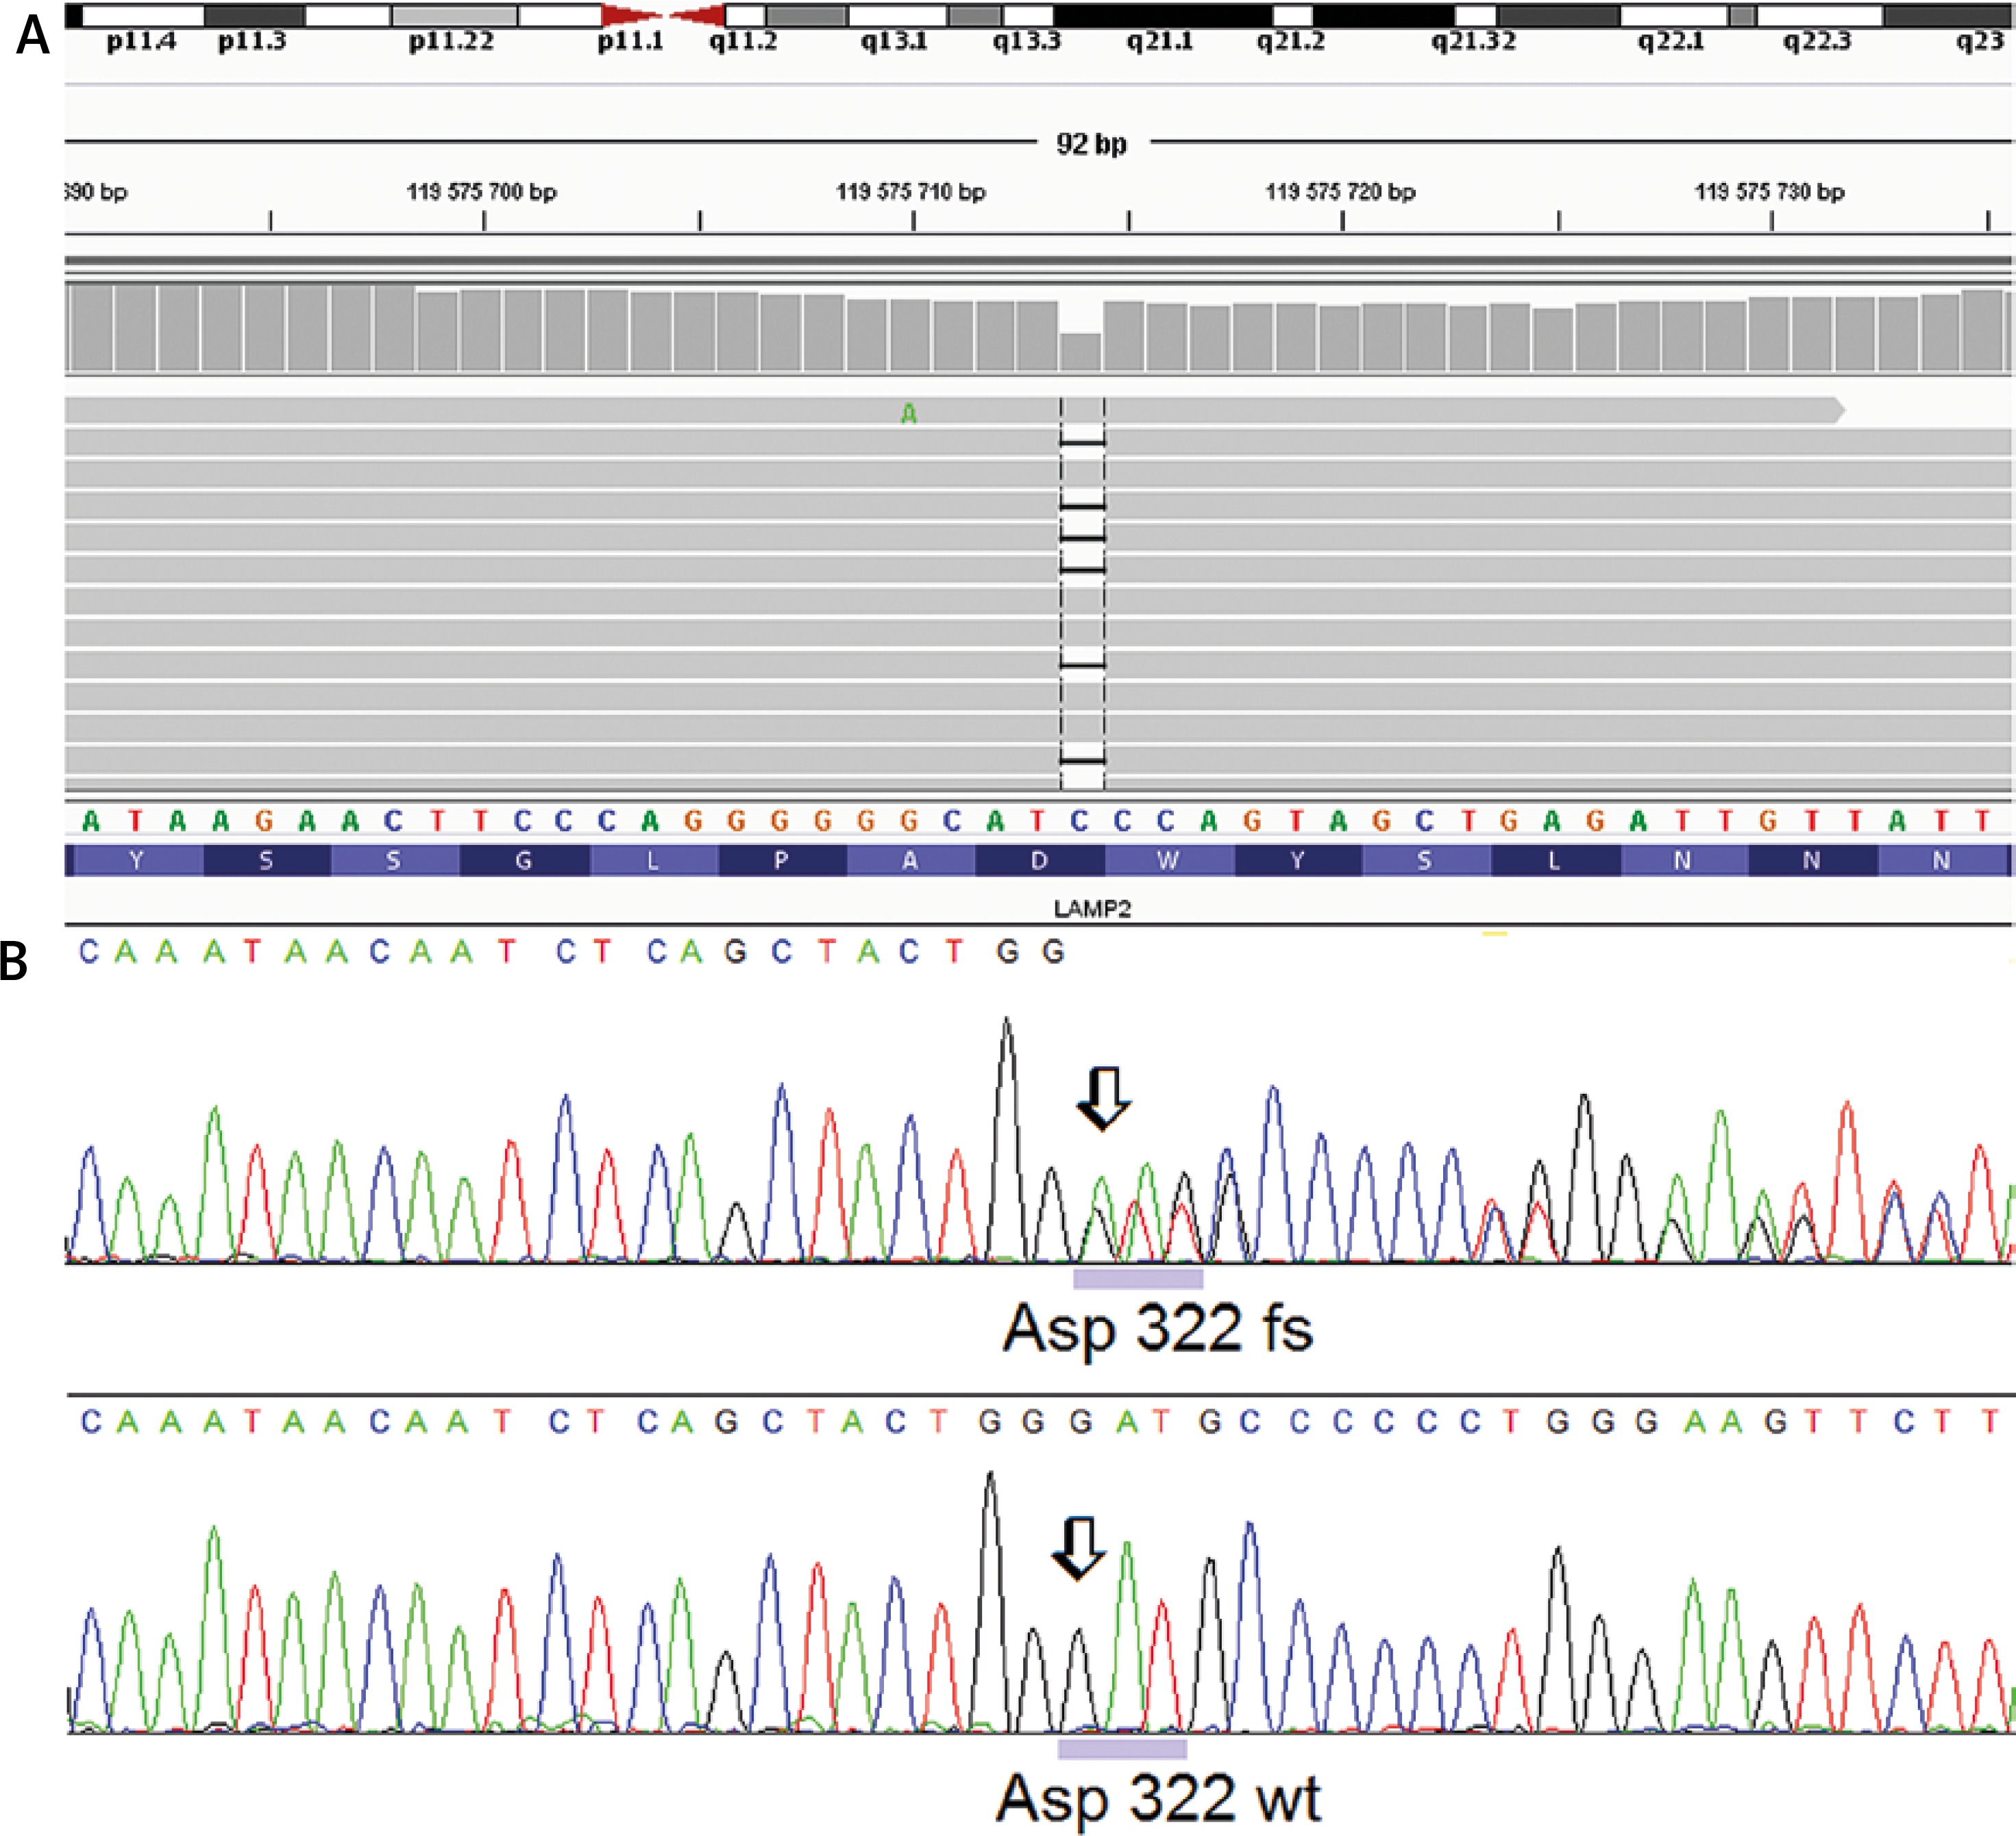Click the purple bar above Asp 322 wt
The image size is (2016, 1836).
[1122, 1749]
